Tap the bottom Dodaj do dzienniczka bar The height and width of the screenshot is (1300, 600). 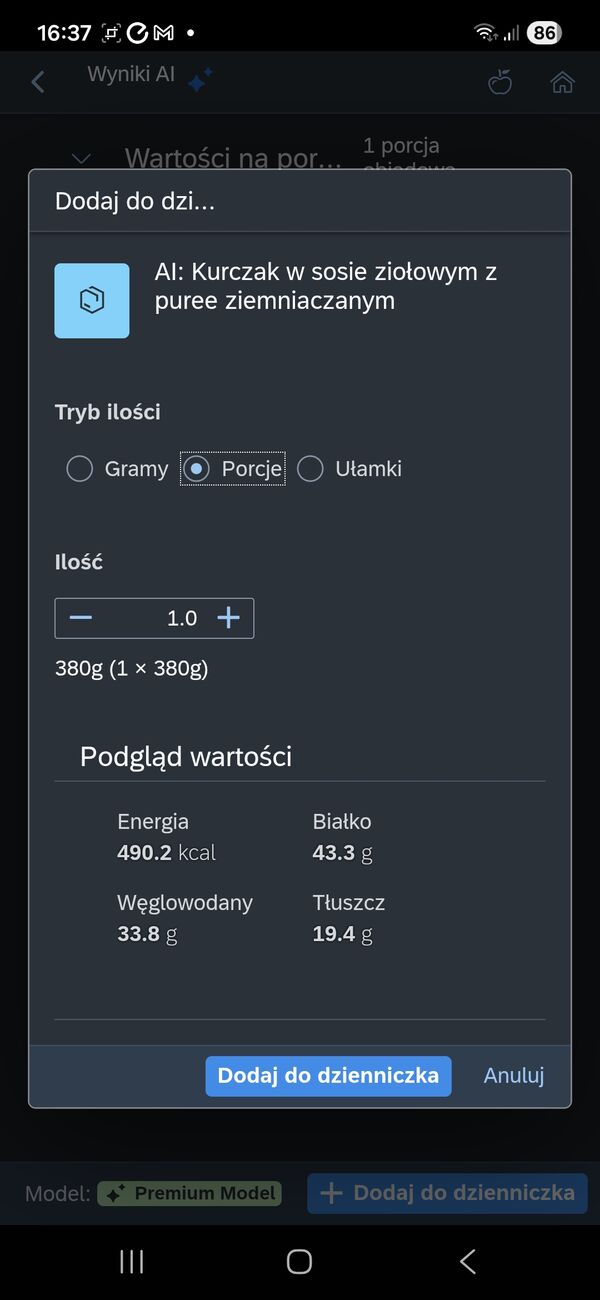click(447, 1193)
